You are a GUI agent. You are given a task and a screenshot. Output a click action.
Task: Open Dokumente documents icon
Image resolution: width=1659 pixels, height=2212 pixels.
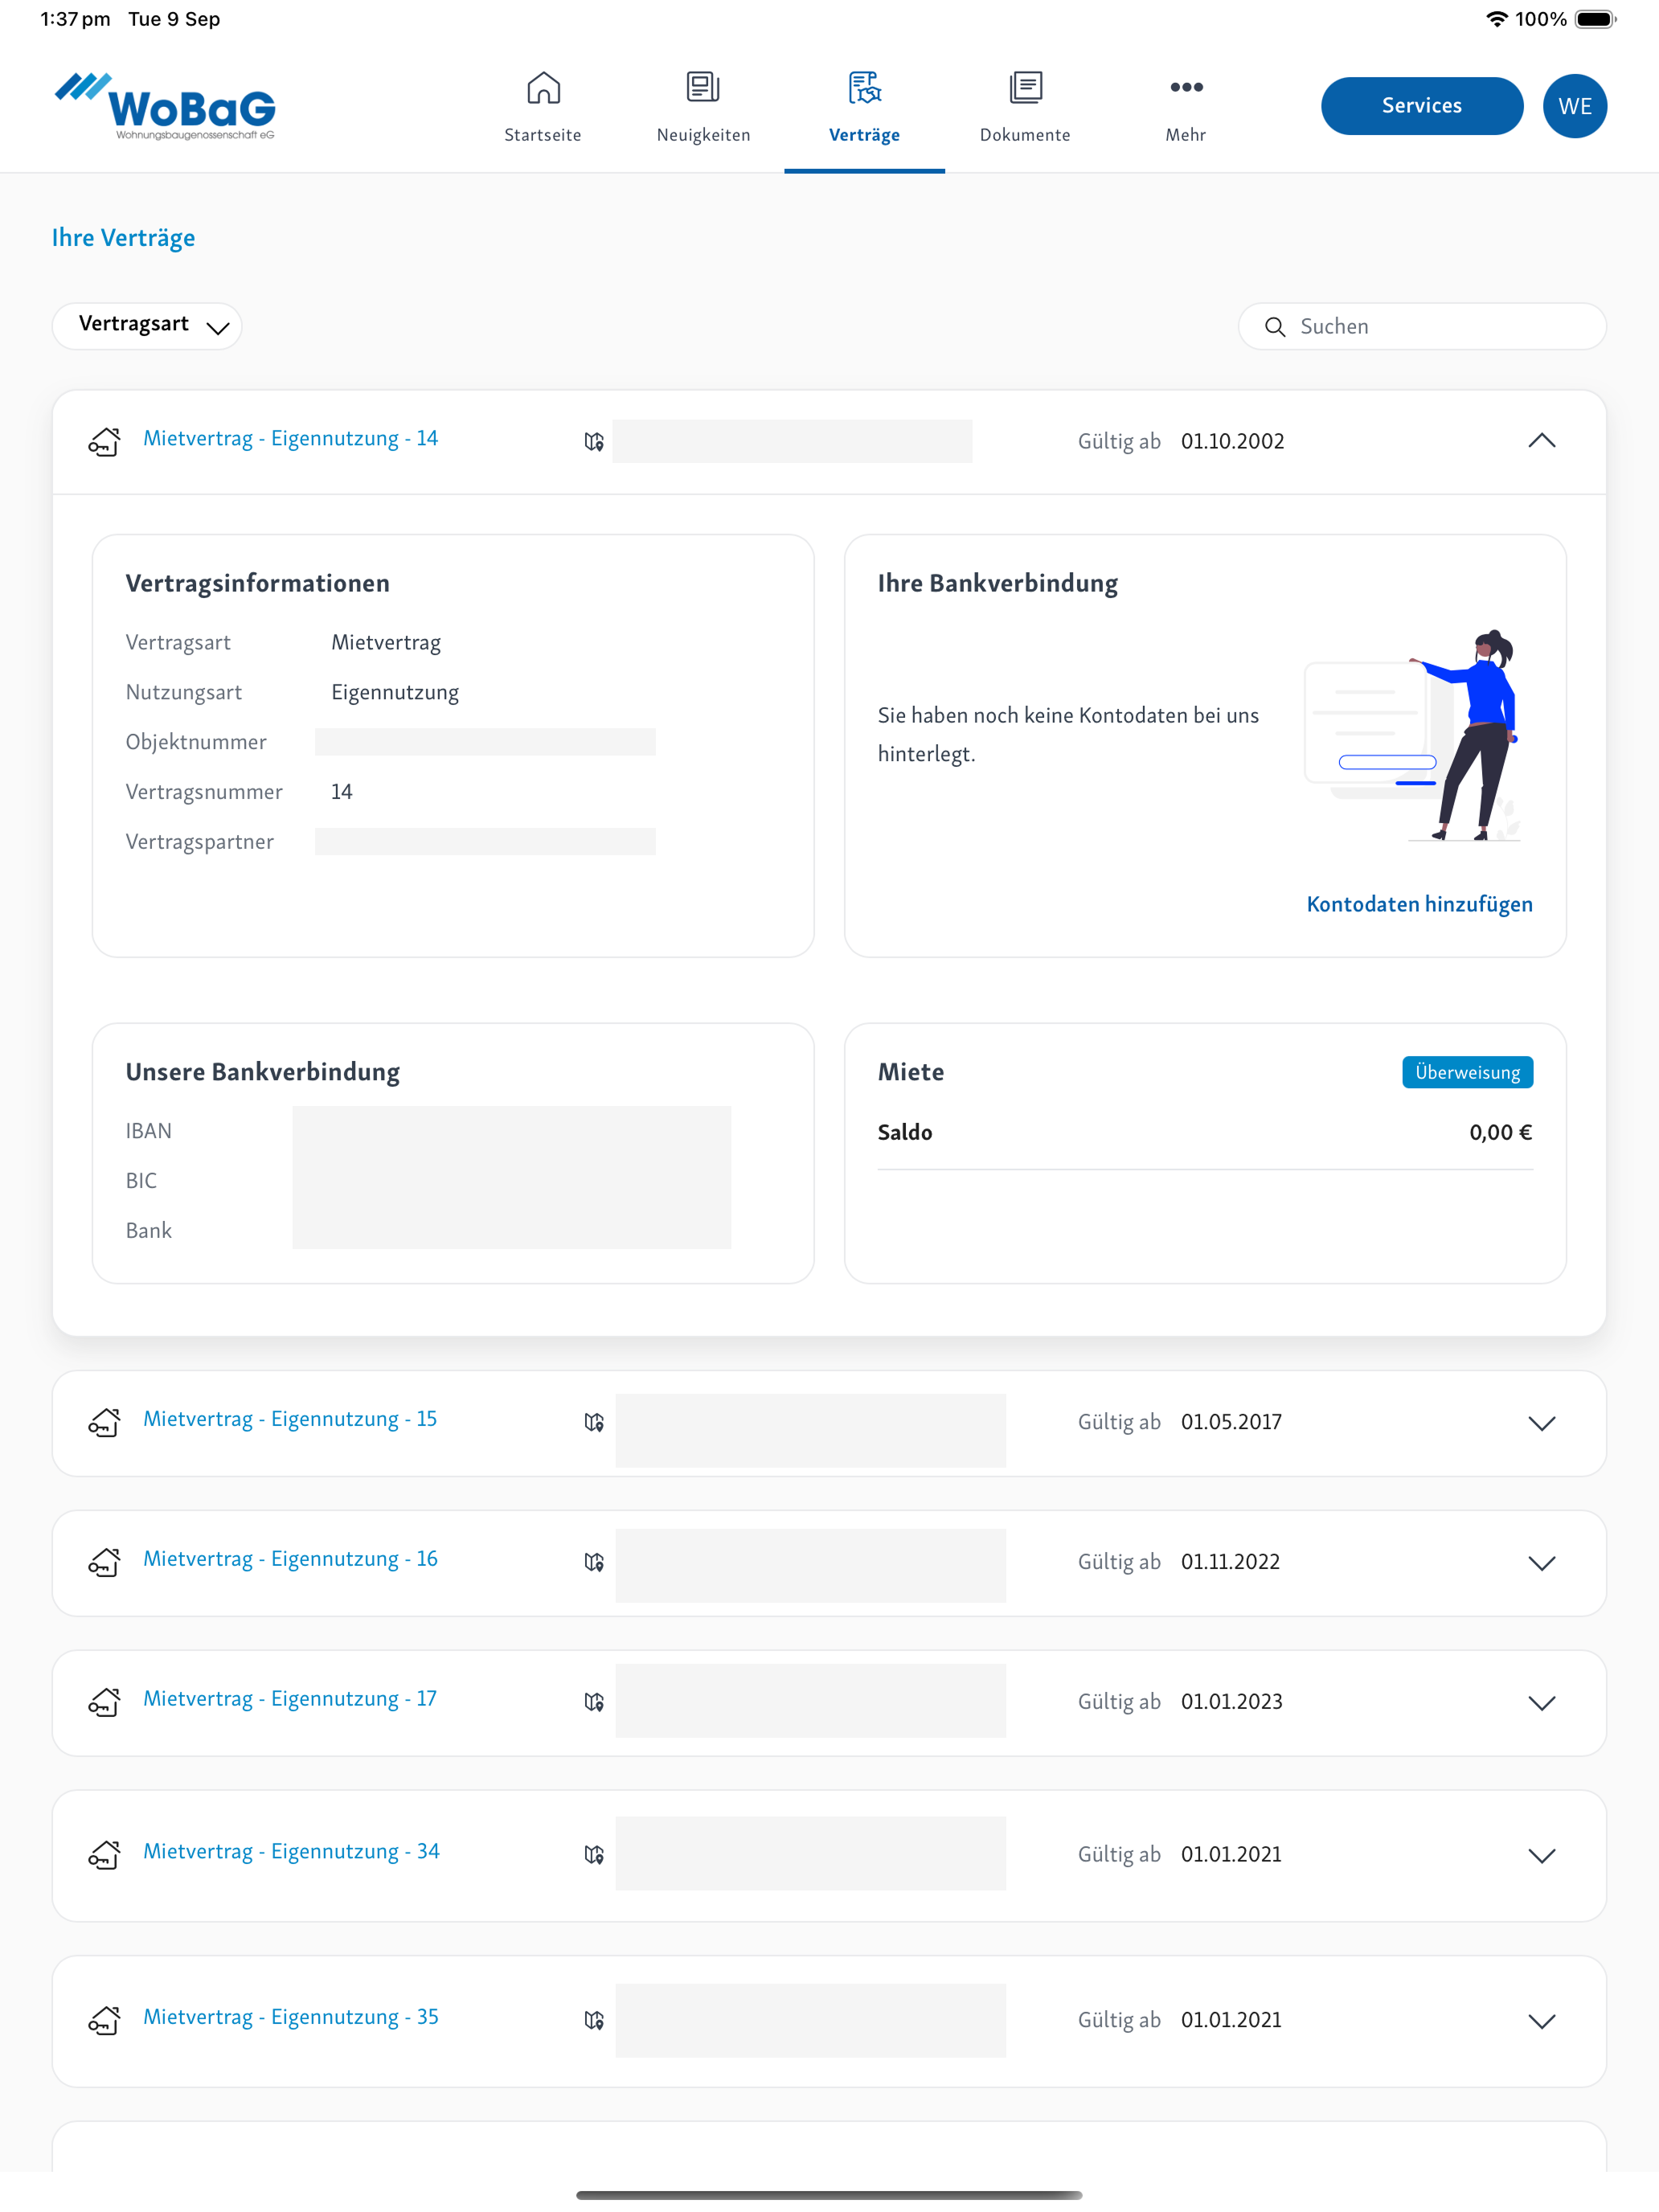(x=1025, y=88)
